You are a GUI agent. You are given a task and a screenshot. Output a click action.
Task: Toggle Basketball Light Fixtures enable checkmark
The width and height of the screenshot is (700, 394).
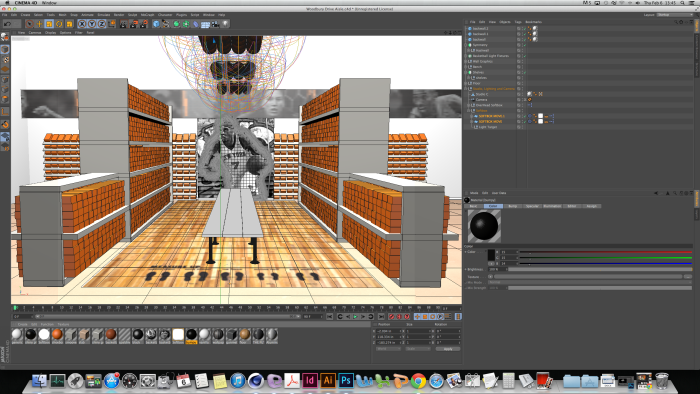525,56
